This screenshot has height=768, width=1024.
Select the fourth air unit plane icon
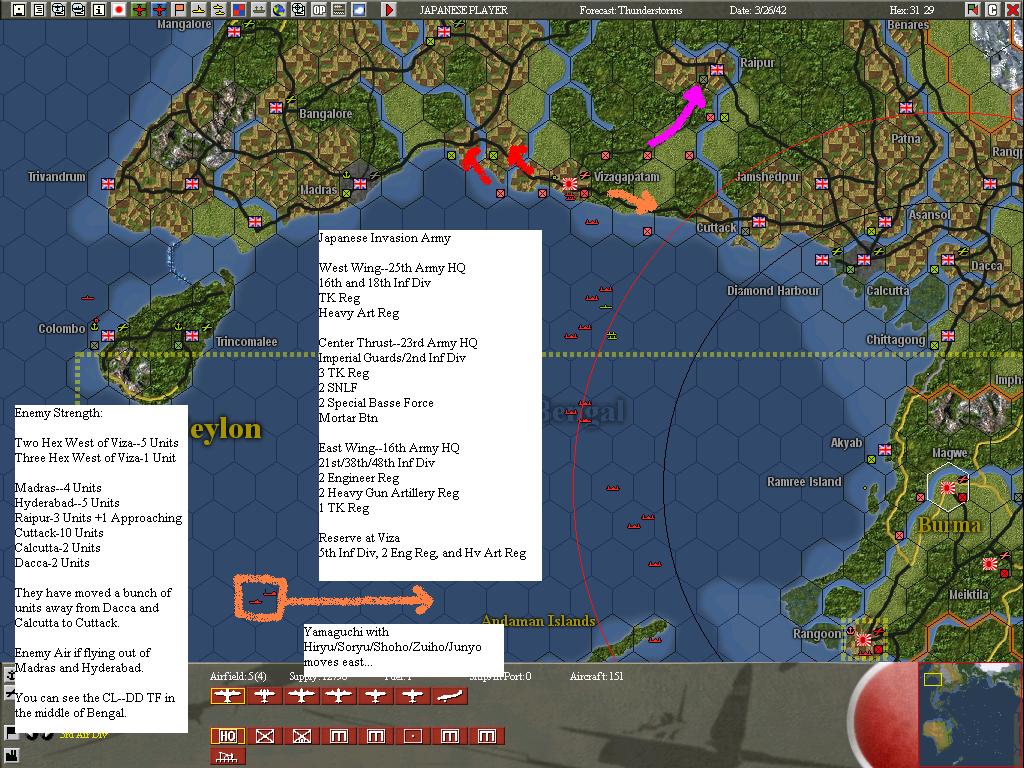pos(338,696)
